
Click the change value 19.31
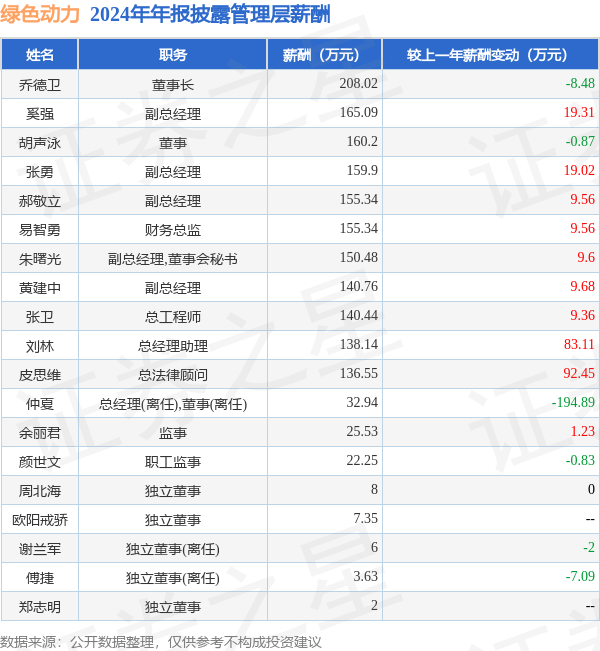(x=579, y=113)
